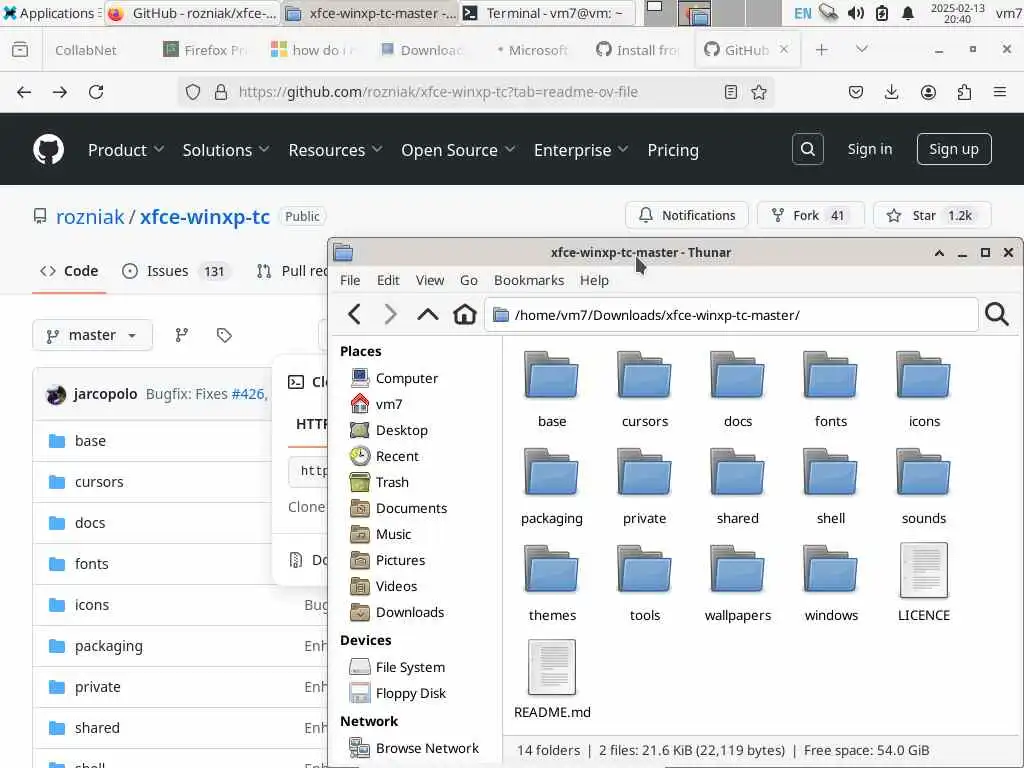
Task: Select the sounds folder in Thunar
Action: tap(923, 487)
